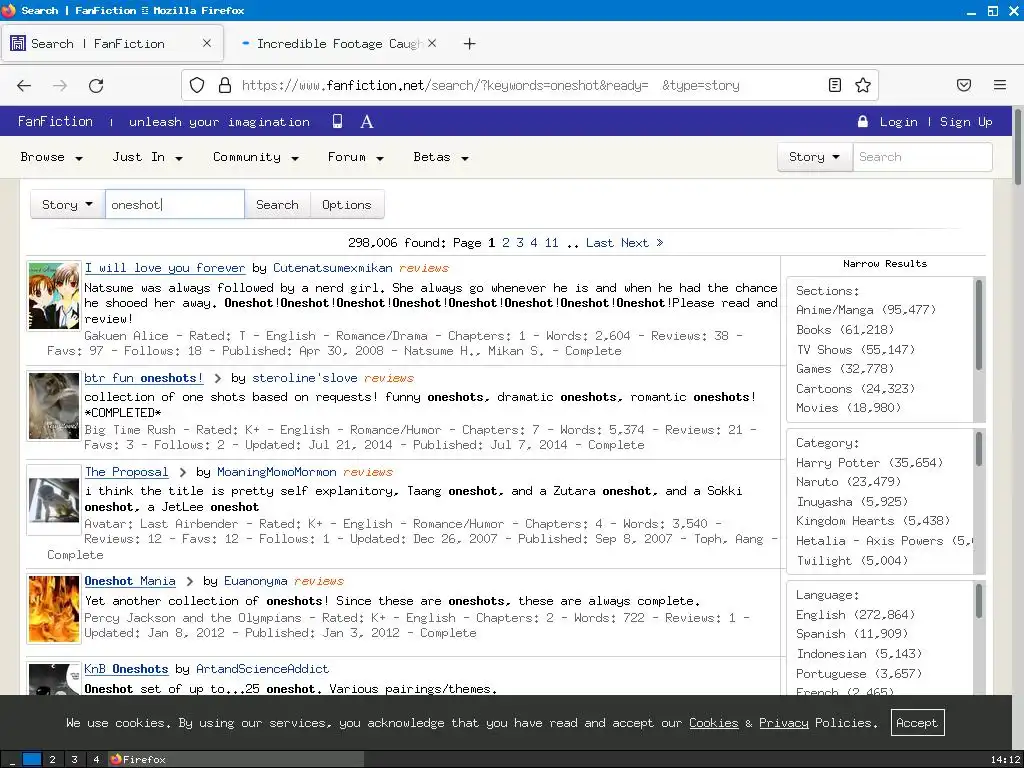
Task: Open the Firefox hamburger menu
Action: point(1000,85)
